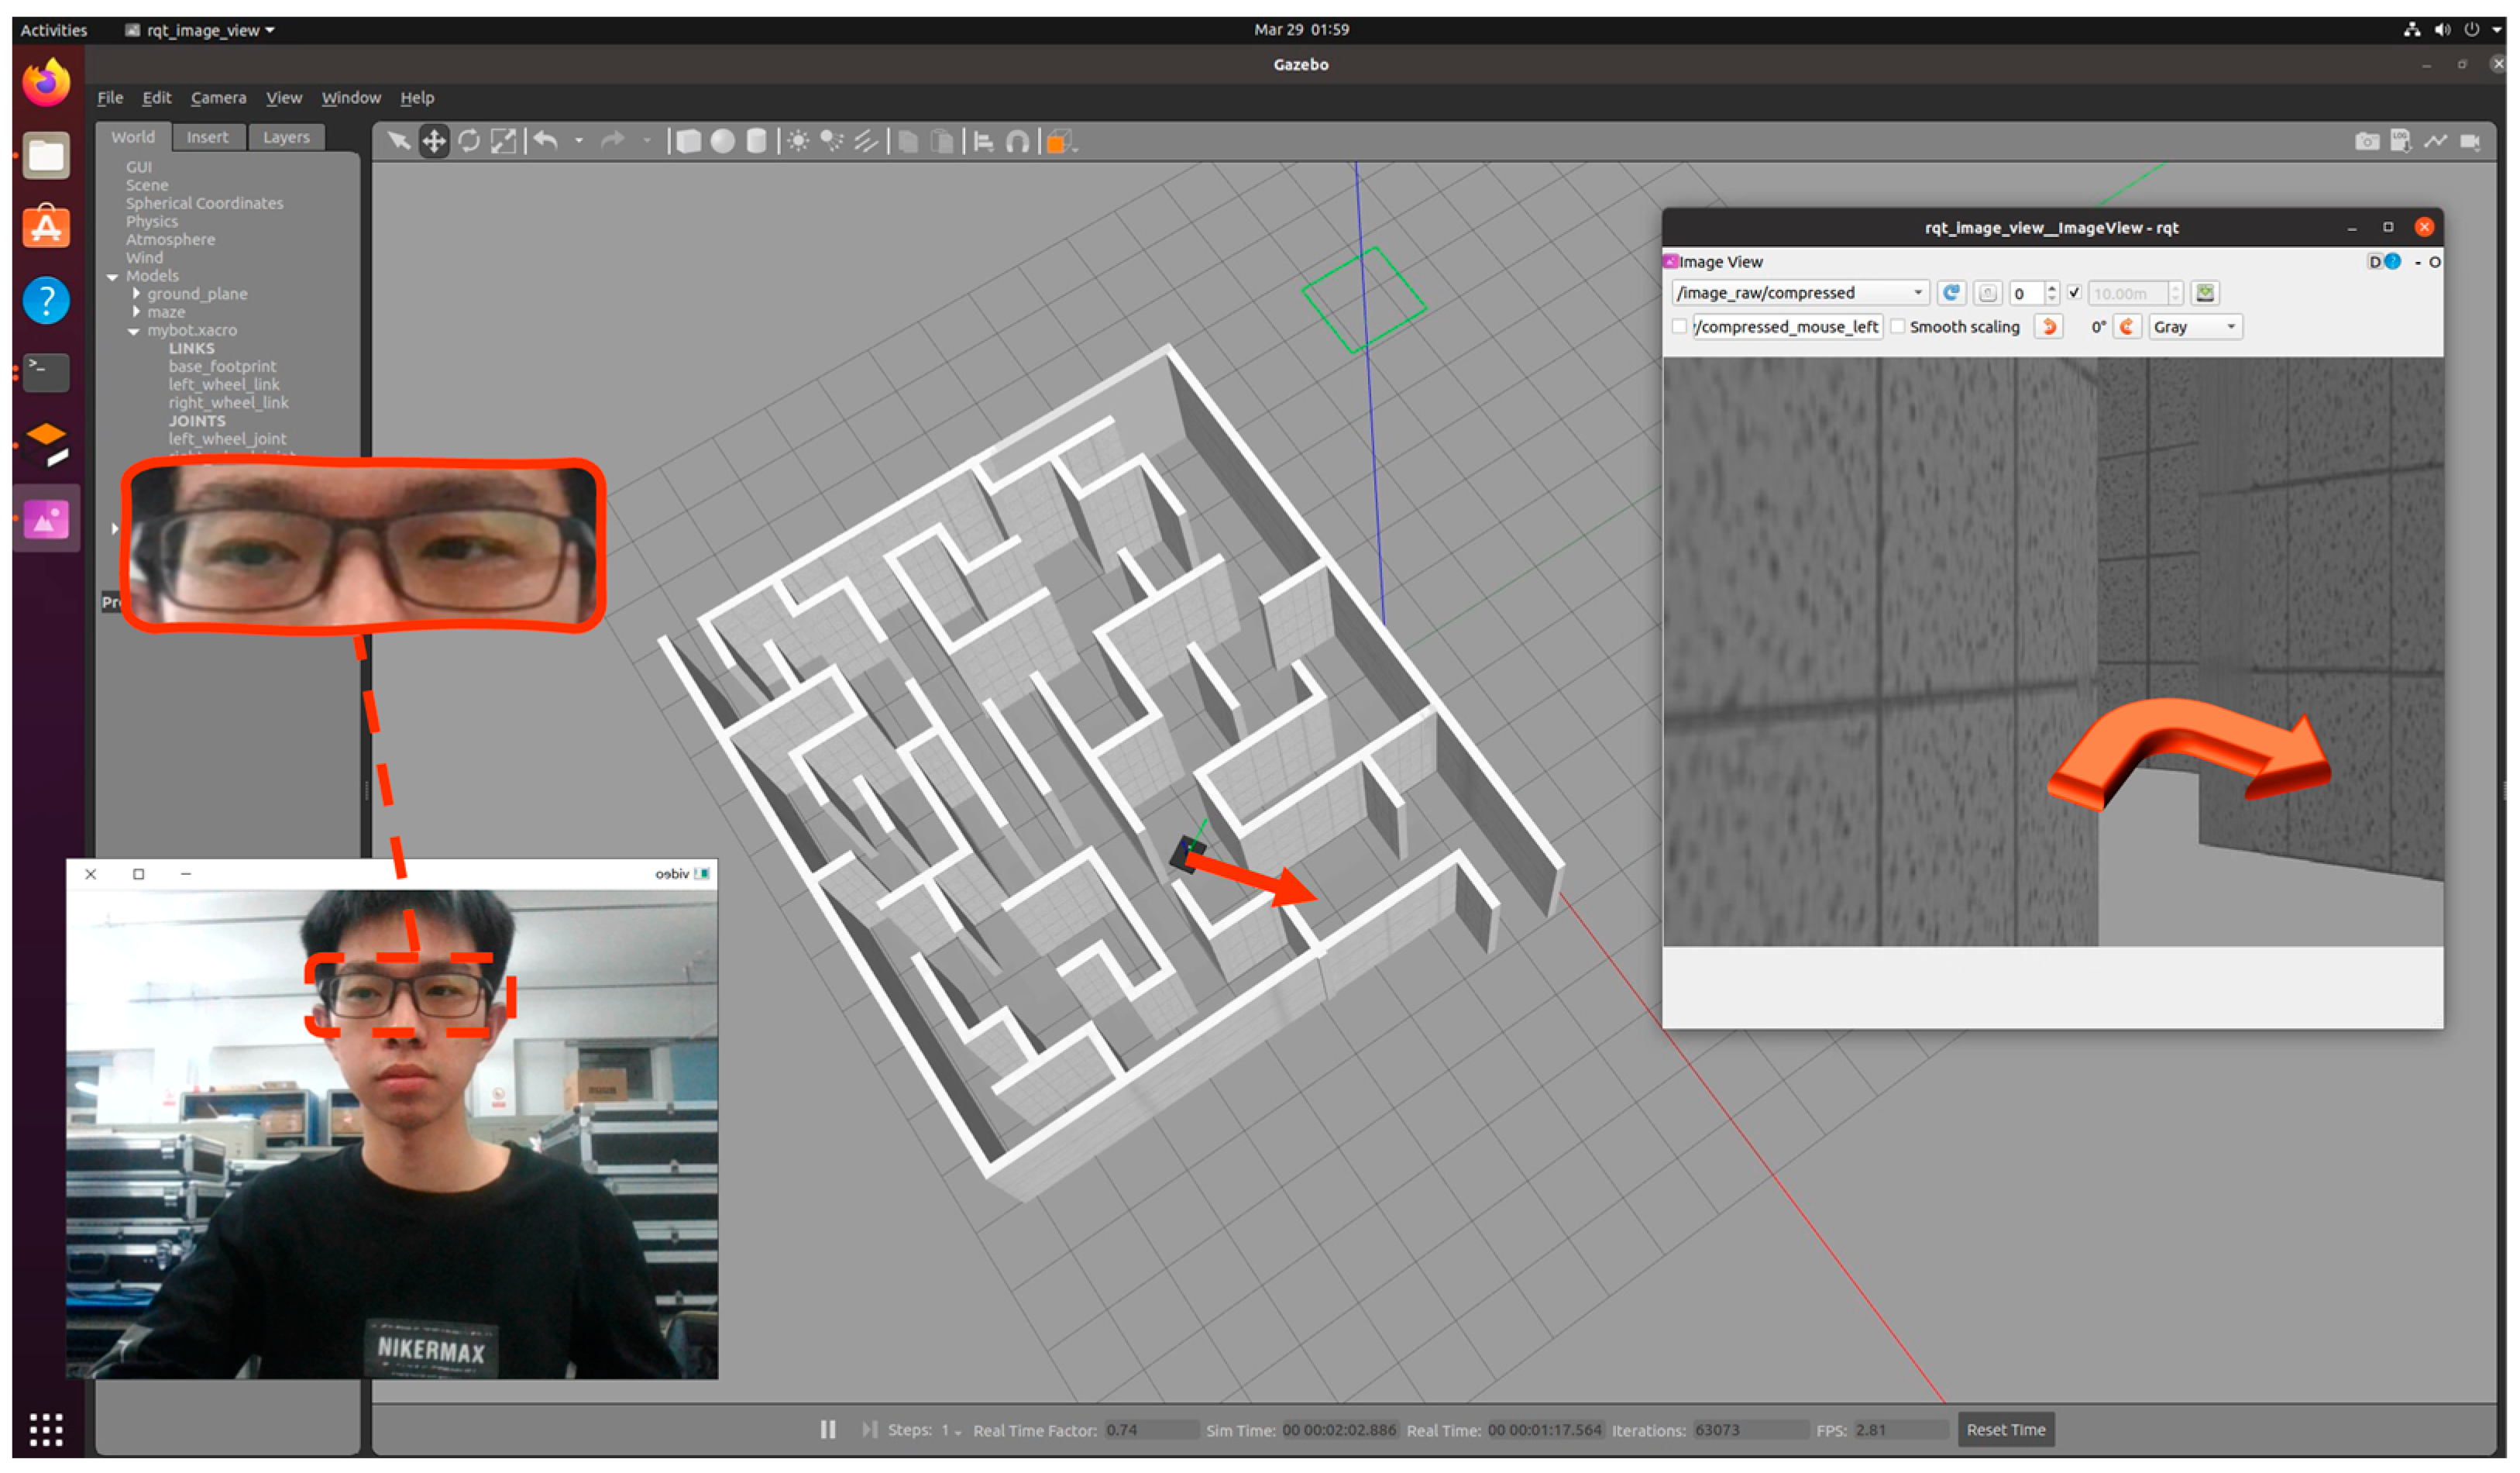Enable the Smooth scaling checkbox
This screenshot has height=1473, width=2520.
tap(1897, 327)
